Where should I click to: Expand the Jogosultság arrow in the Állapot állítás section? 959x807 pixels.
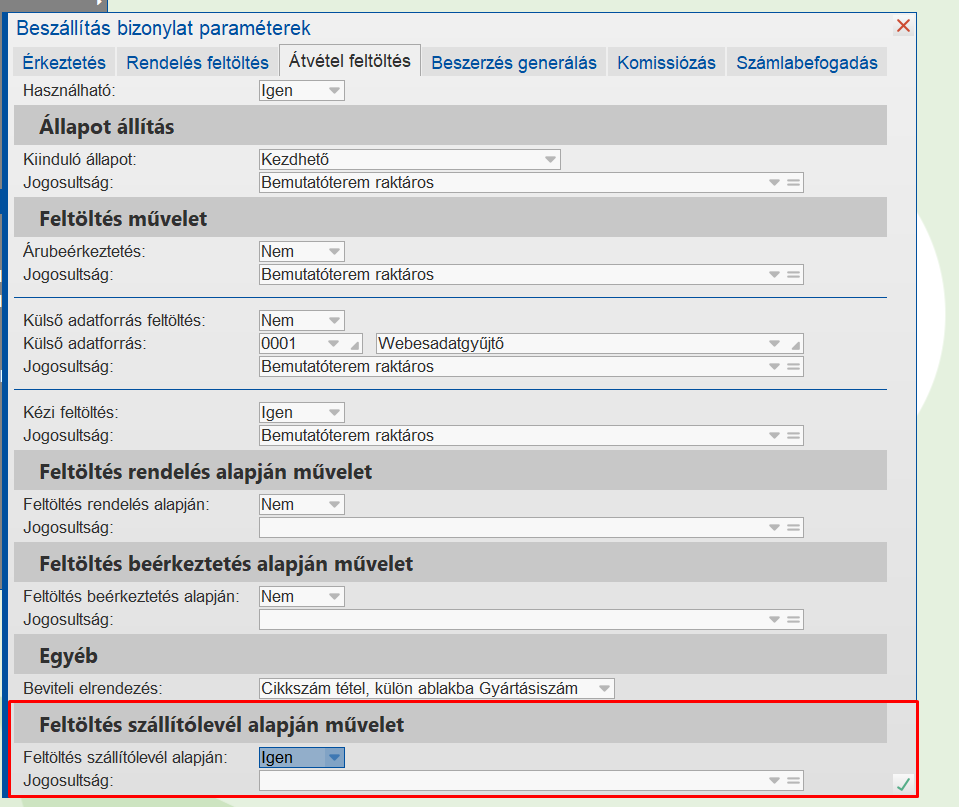coord(774,182)
